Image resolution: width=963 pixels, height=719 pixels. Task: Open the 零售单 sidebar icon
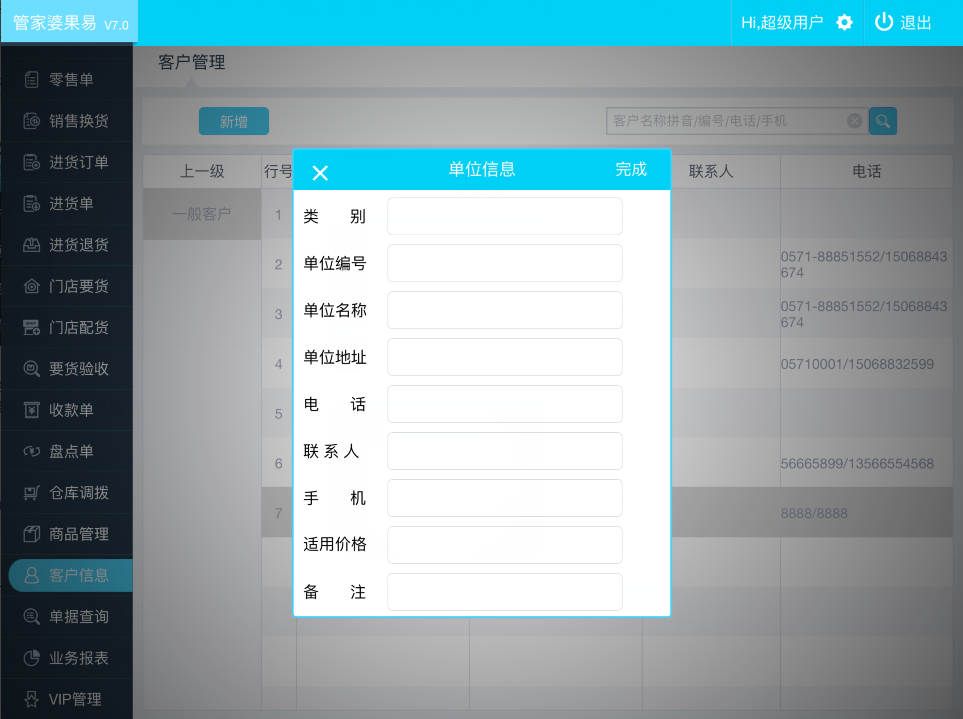pyautogui.click(x=31, y=80)
